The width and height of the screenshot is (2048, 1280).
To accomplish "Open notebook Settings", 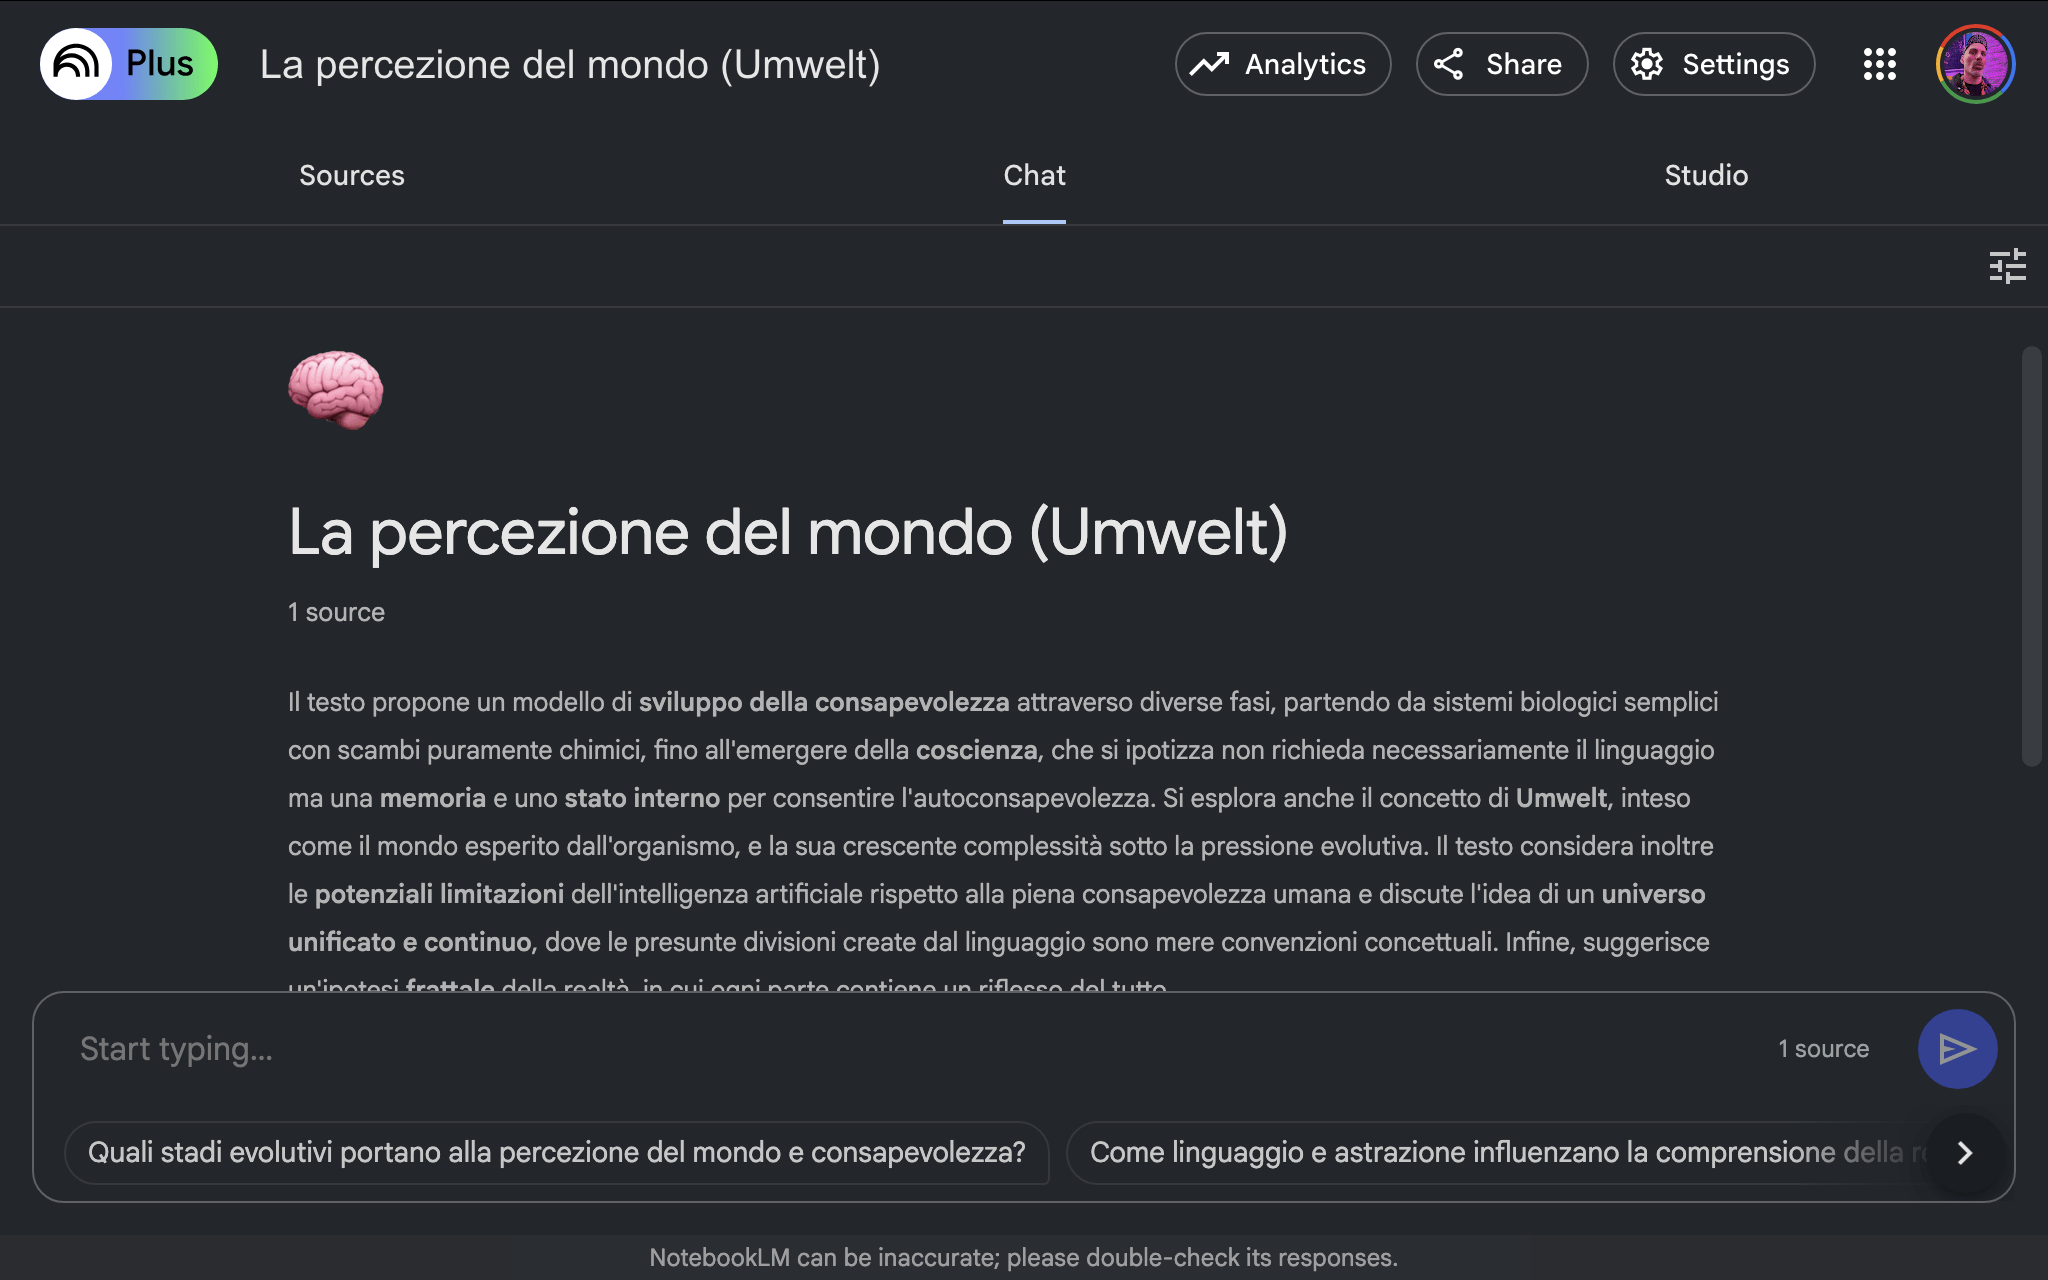I will 1713,64.
